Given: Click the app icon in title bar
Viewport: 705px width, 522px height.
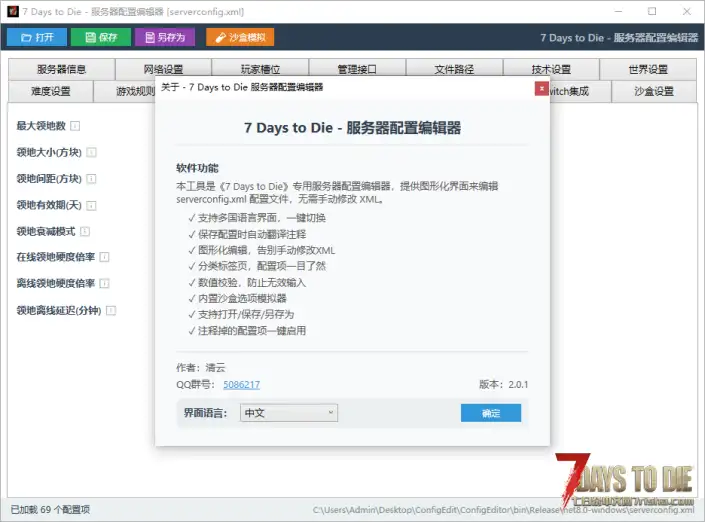Looking at the screenshot, I should coord(13,11).
